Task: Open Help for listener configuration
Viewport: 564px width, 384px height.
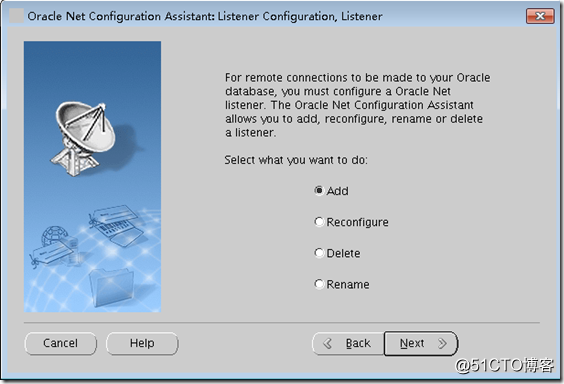Action: pos(142,343)
